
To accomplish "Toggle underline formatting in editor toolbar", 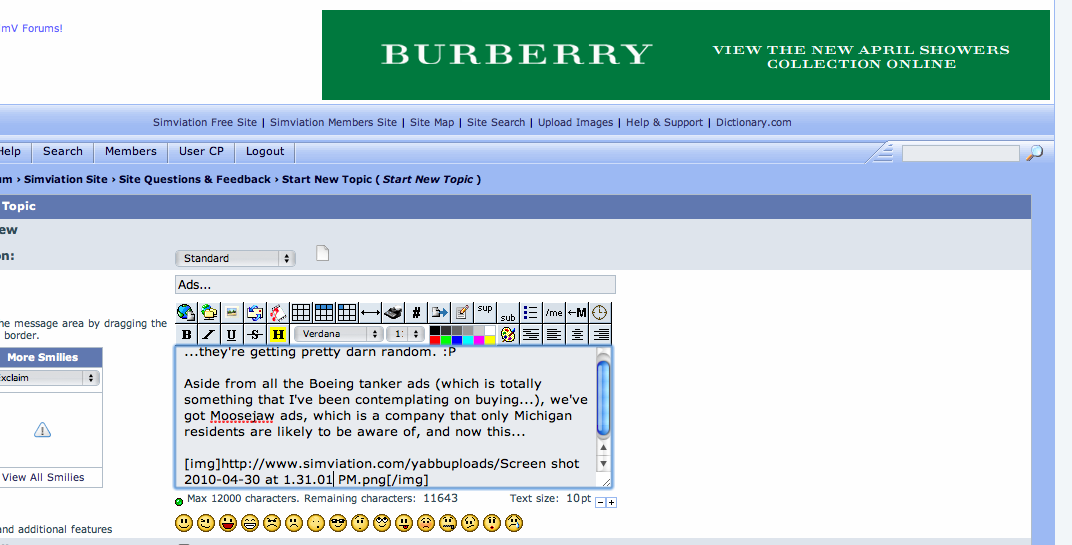I will pos(232,334).
